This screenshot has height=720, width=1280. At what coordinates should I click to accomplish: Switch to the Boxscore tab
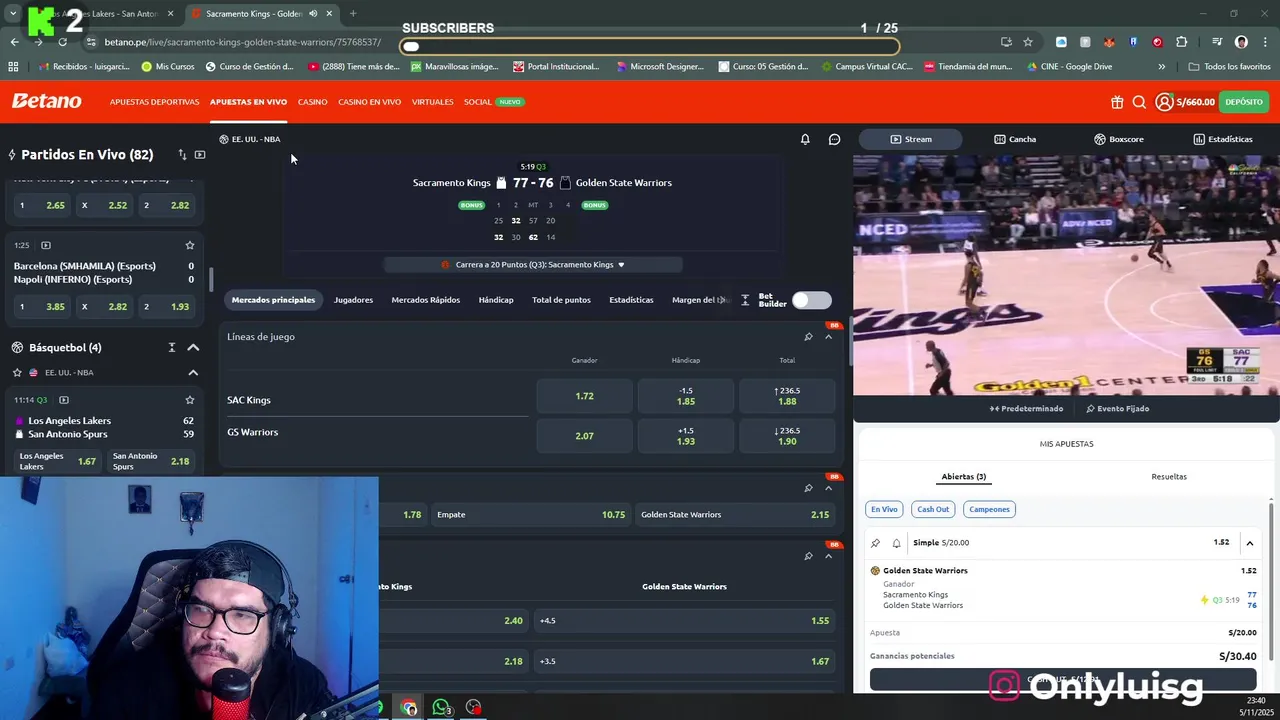pos(1119,139)
